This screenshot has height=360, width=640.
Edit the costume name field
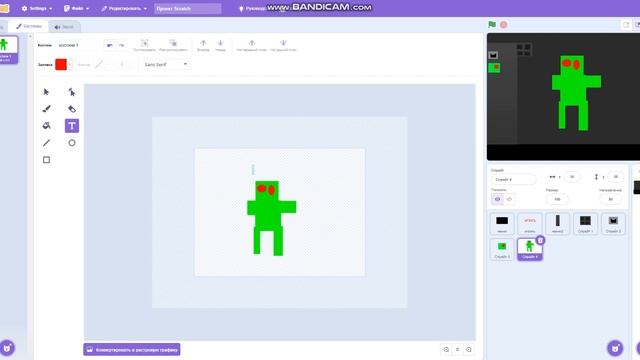[x=77, y=45]
